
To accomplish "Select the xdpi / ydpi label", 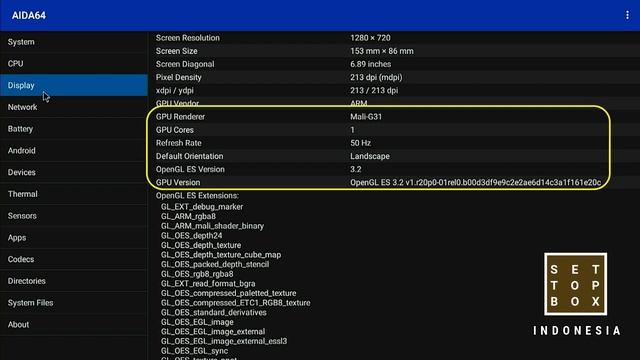I will coord(175,91).
